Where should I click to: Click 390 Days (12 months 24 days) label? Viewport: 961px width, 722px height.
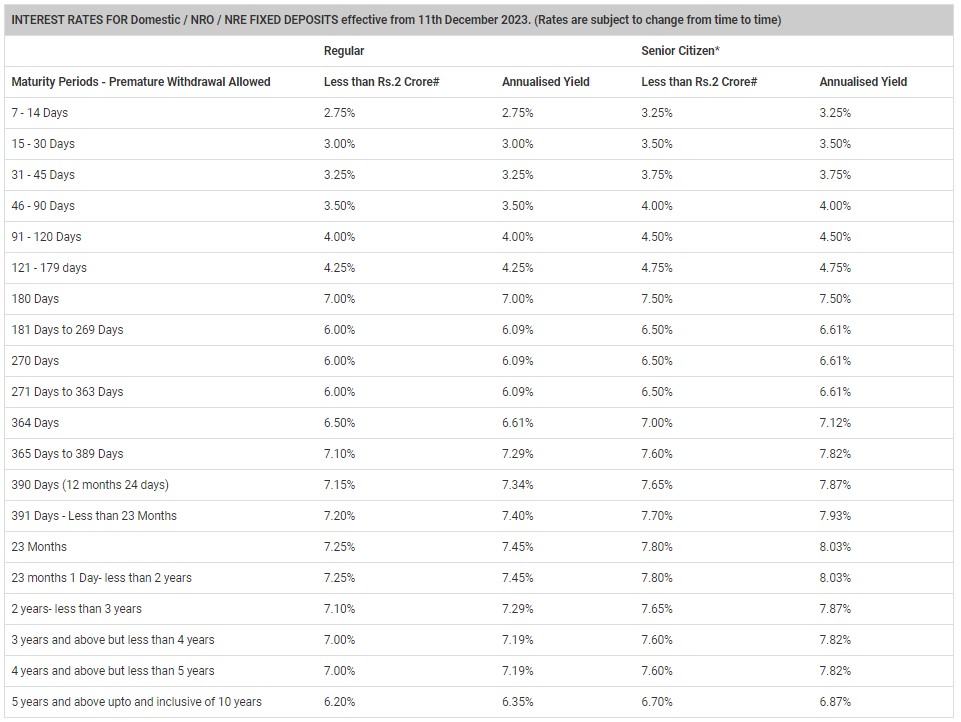click(x=90, y=485)
